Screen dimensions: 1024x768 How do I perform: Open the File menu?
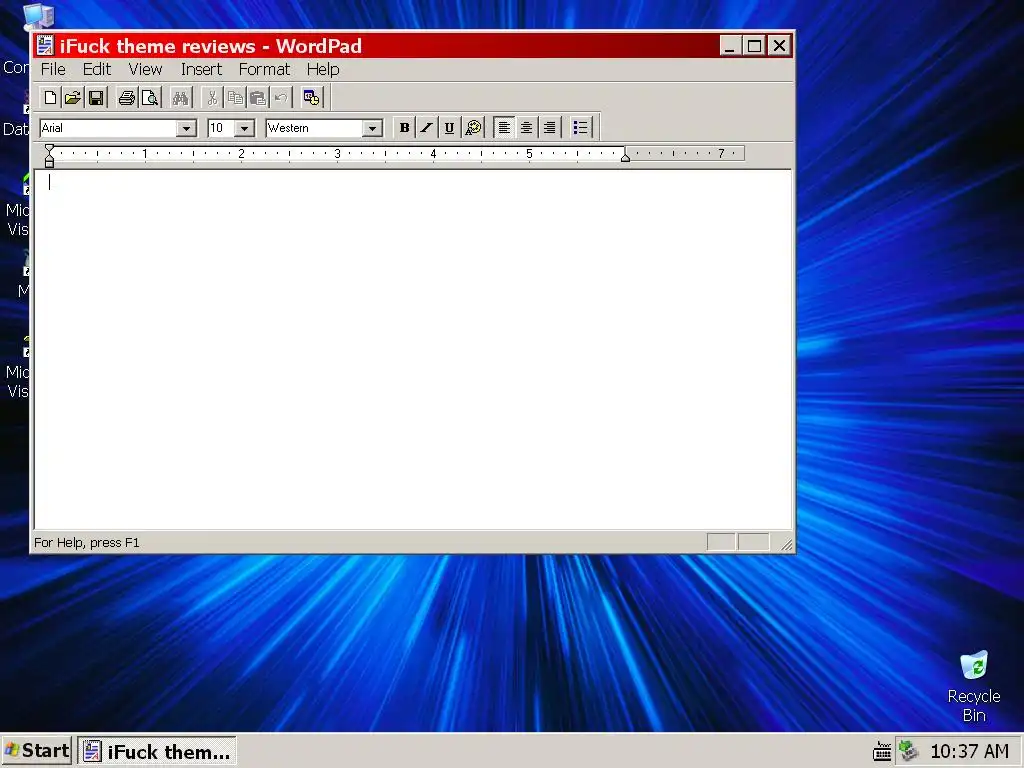53,69
